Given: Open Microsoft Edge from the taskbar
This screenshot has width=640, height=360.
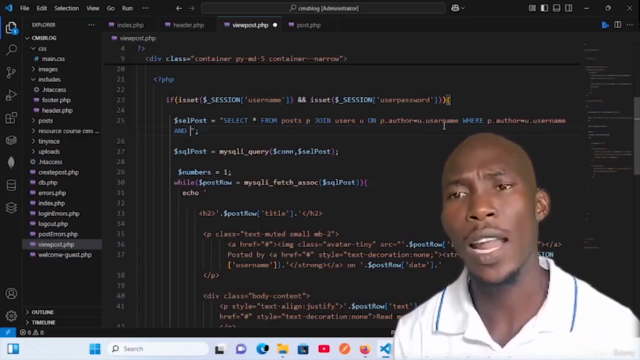Looking at the screenshot, I should pyautogui.click(x=262, y=349).
